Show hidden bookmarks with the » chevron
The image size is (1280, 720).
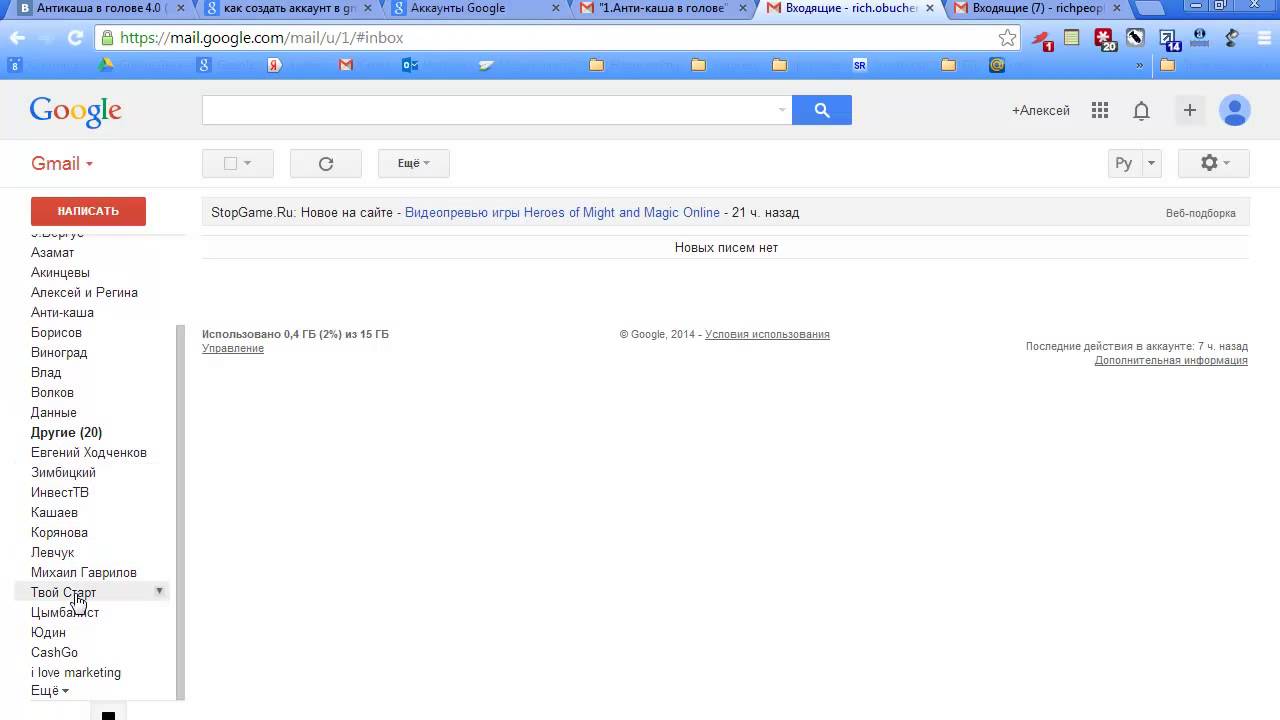pyautogui.click(x=1139, y=65)
